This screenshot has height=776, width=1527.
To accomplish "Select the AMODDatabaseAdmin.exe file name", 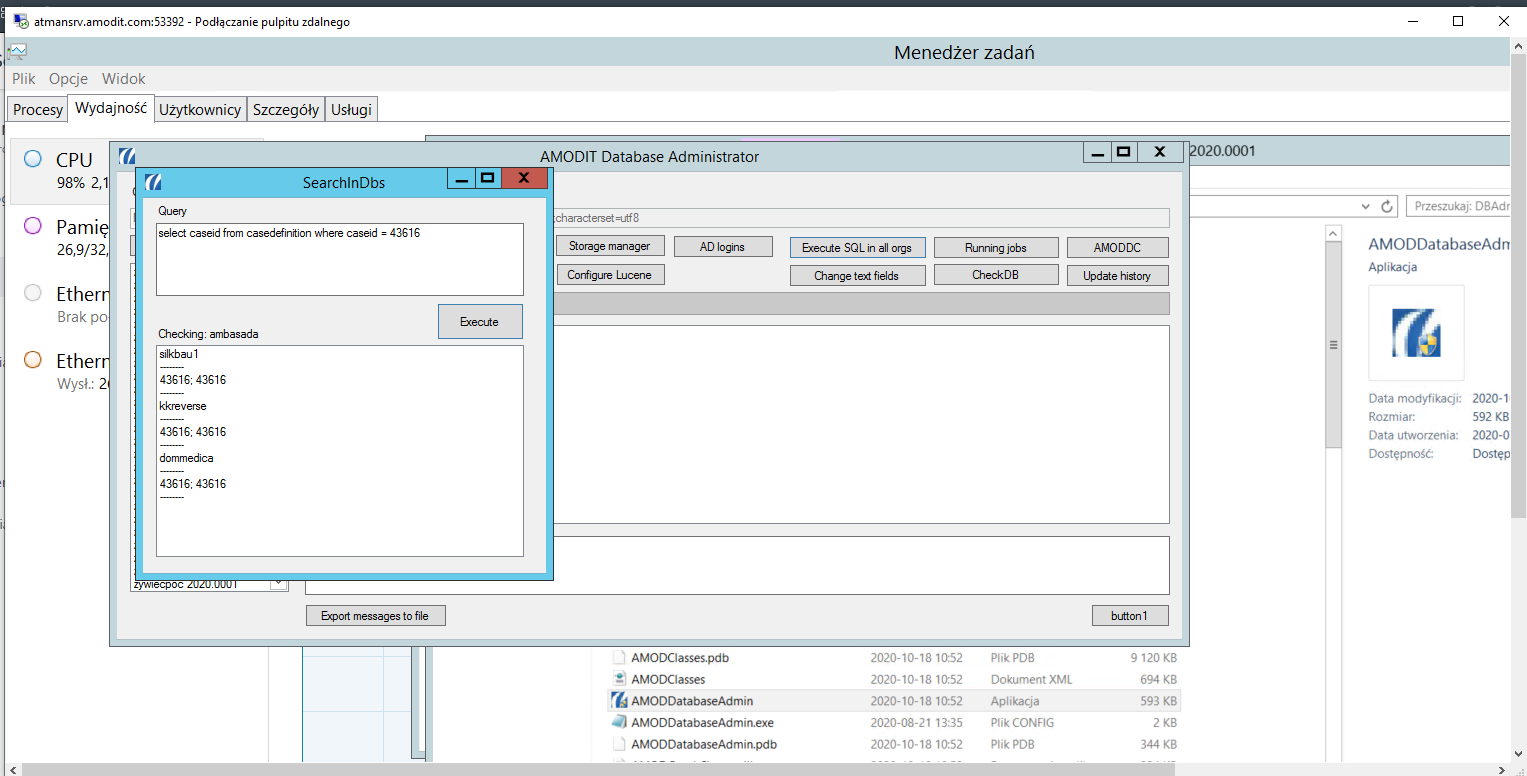I will [702, 722].
